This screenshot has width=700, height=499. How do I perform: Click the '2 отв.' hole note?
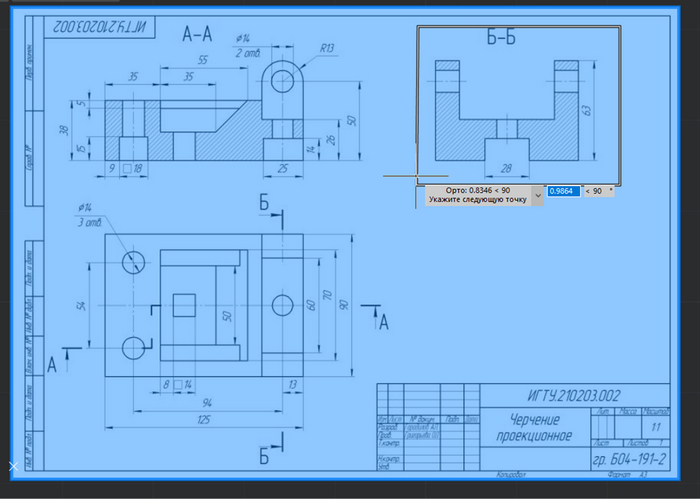point(248,53)
